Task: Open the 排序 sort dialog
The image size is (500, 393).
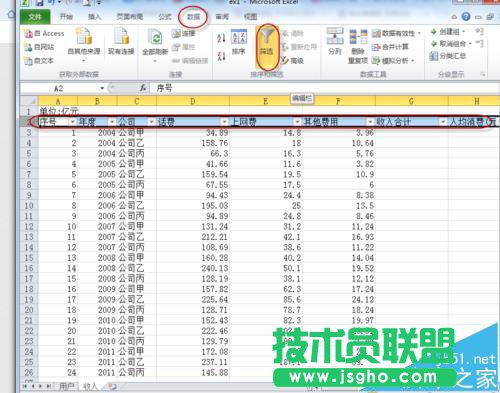Action: (239, 42)
